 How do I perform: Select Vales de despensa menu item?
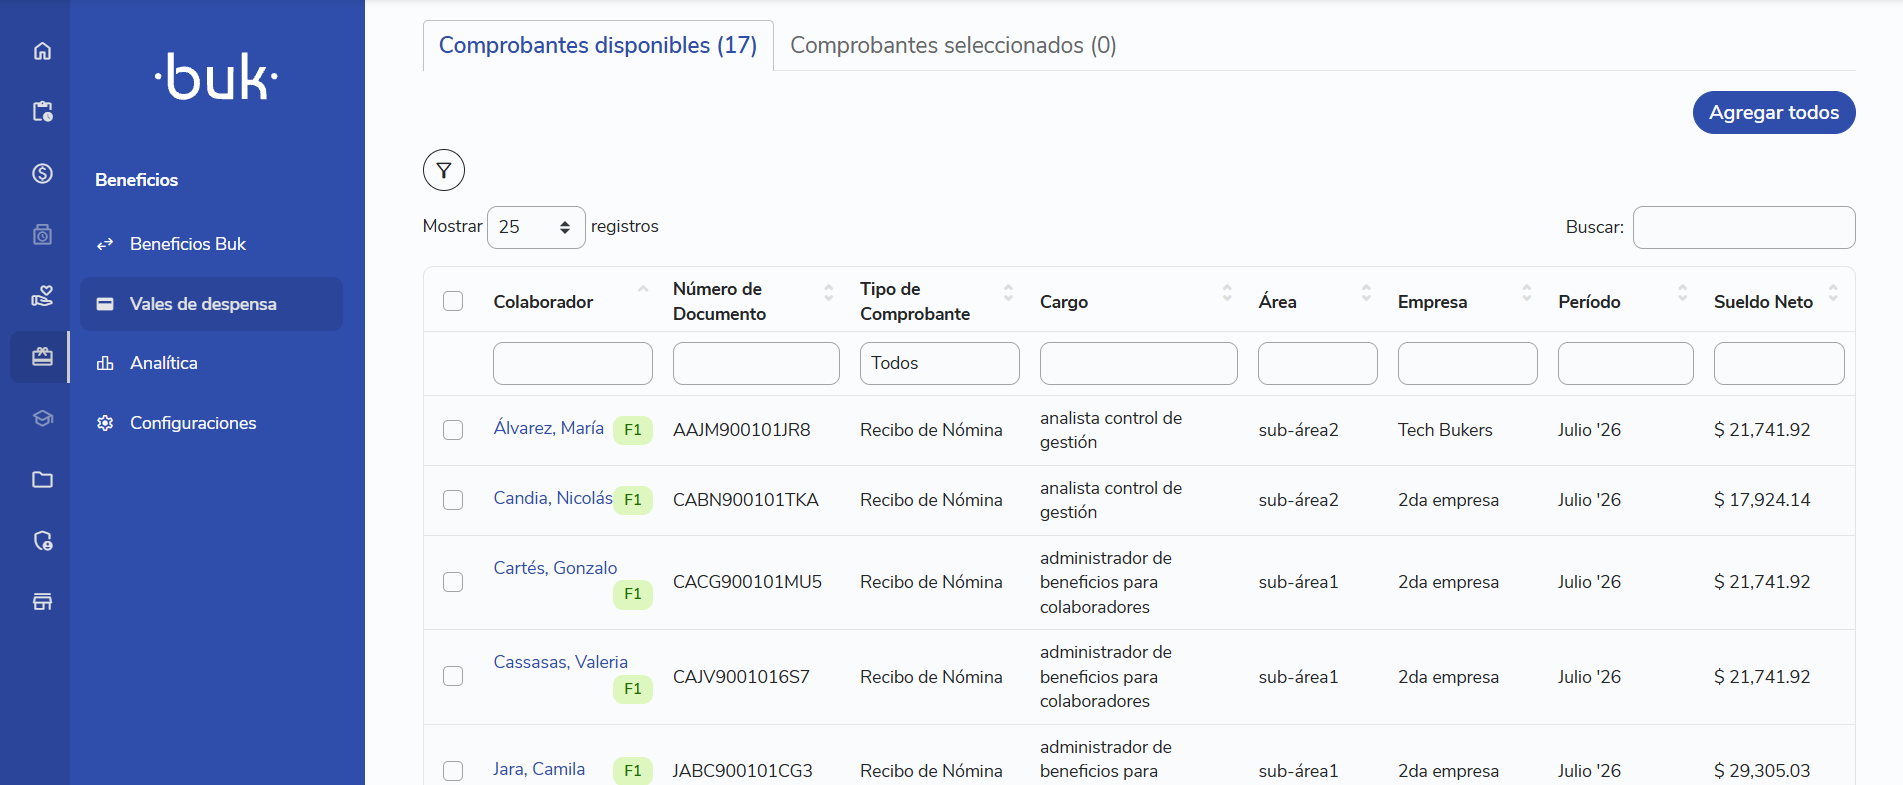(211, 304)
